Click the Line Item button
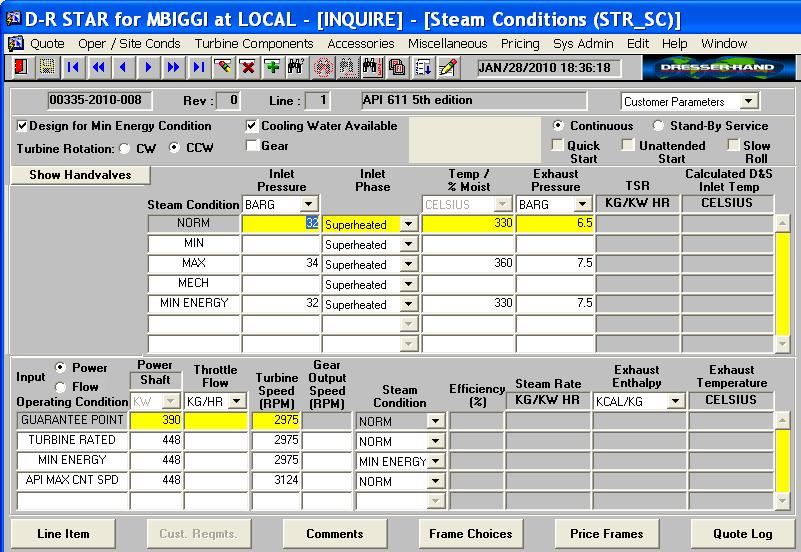The image size is (801, 552). (x=63, y=534)
